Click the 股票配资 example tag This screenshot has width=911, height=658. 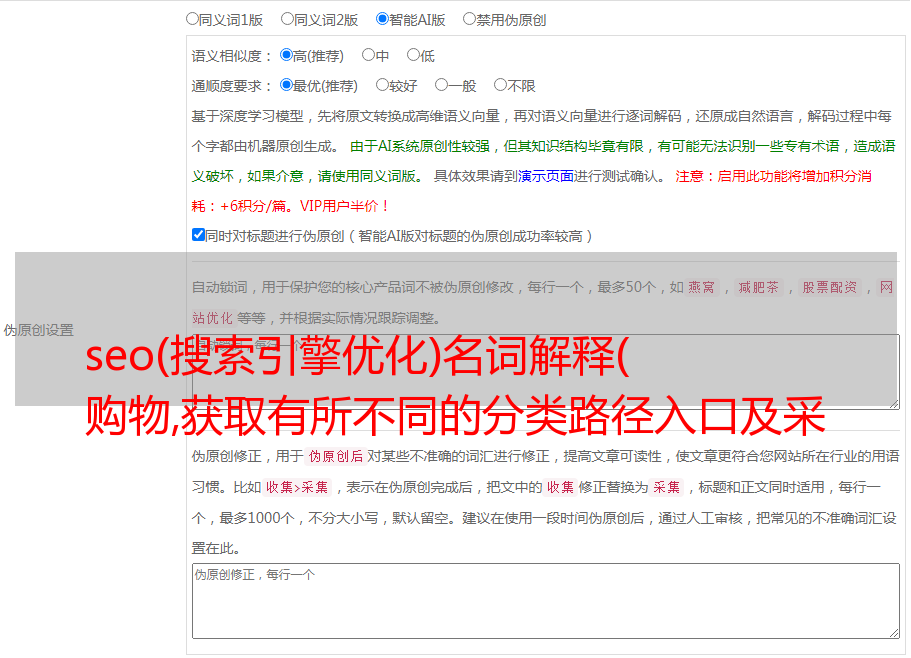(830, 287)
